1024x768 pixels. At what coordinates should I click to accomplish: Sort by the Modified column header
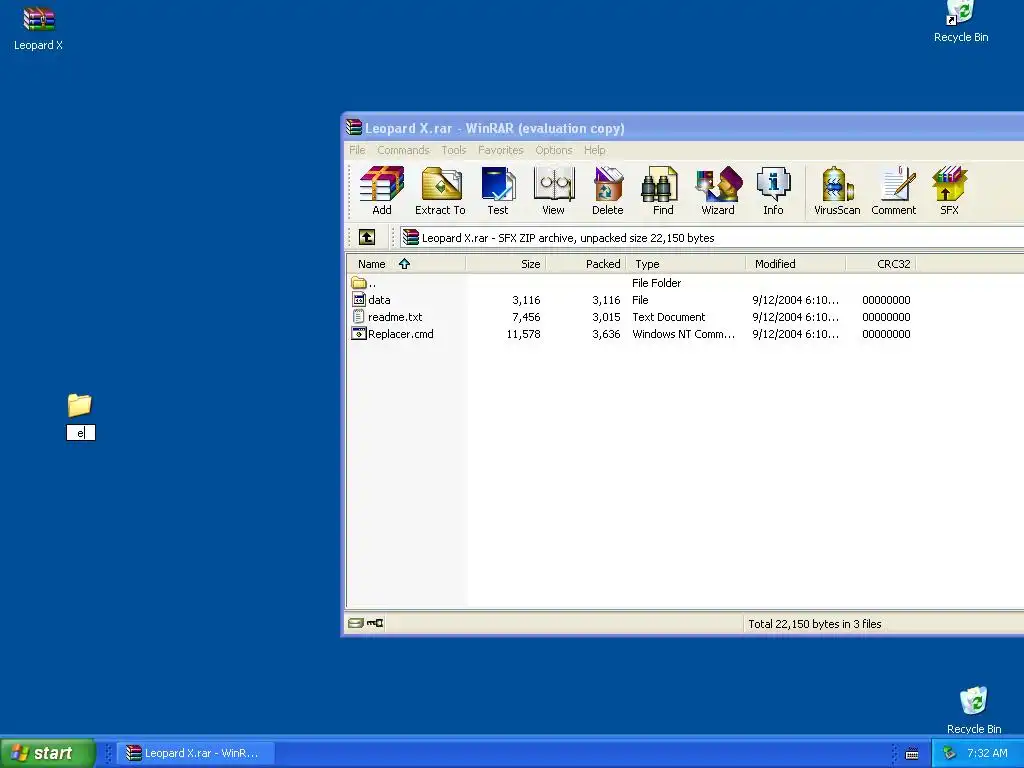[x=795, y=264]
